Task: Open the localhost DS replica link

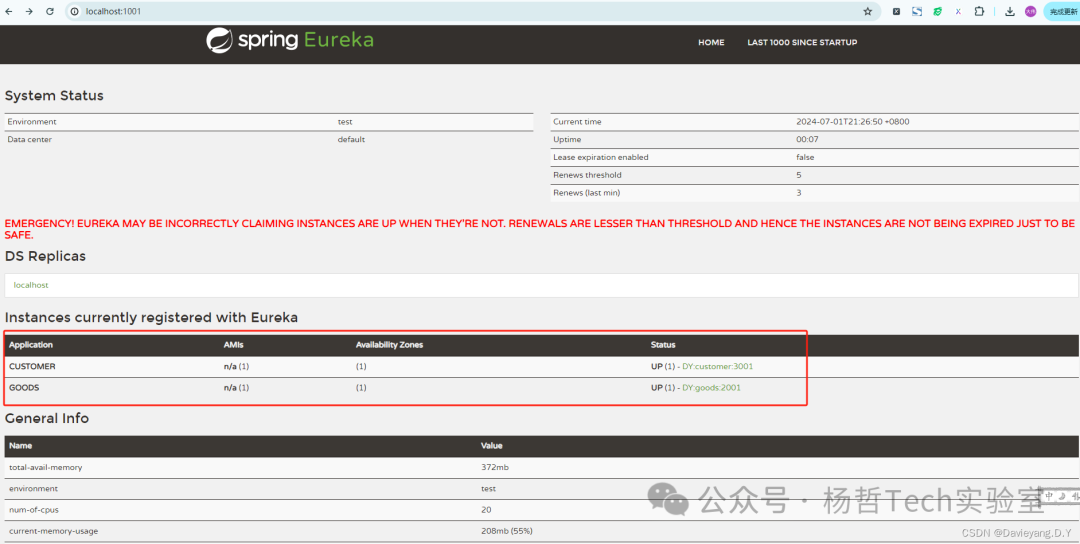Action: pyautogui.click(x=31, y=285)
